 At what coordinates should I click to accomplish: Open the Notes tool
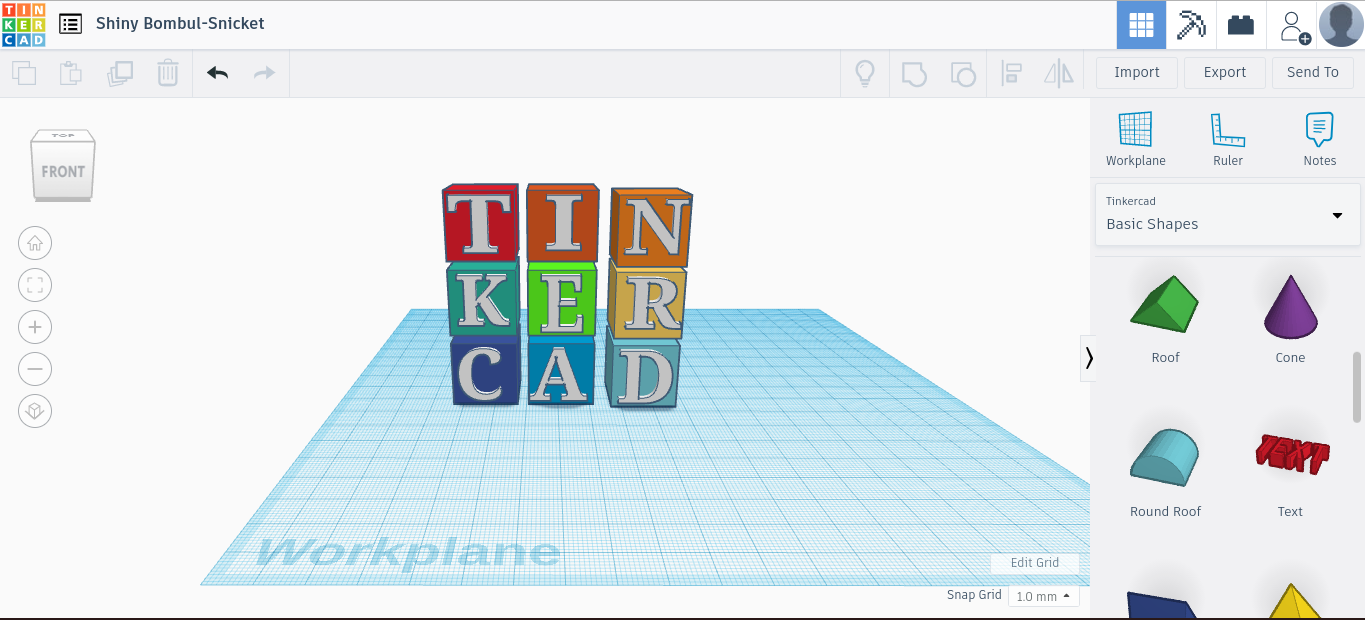click(1319, 135)
